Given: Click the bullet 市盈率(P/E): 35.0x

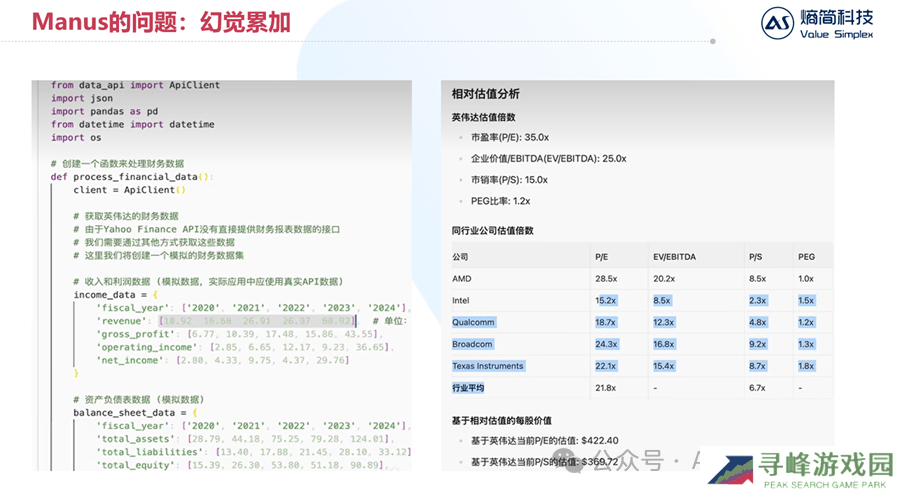Looking at the screenshot, I should pos(510,138).
